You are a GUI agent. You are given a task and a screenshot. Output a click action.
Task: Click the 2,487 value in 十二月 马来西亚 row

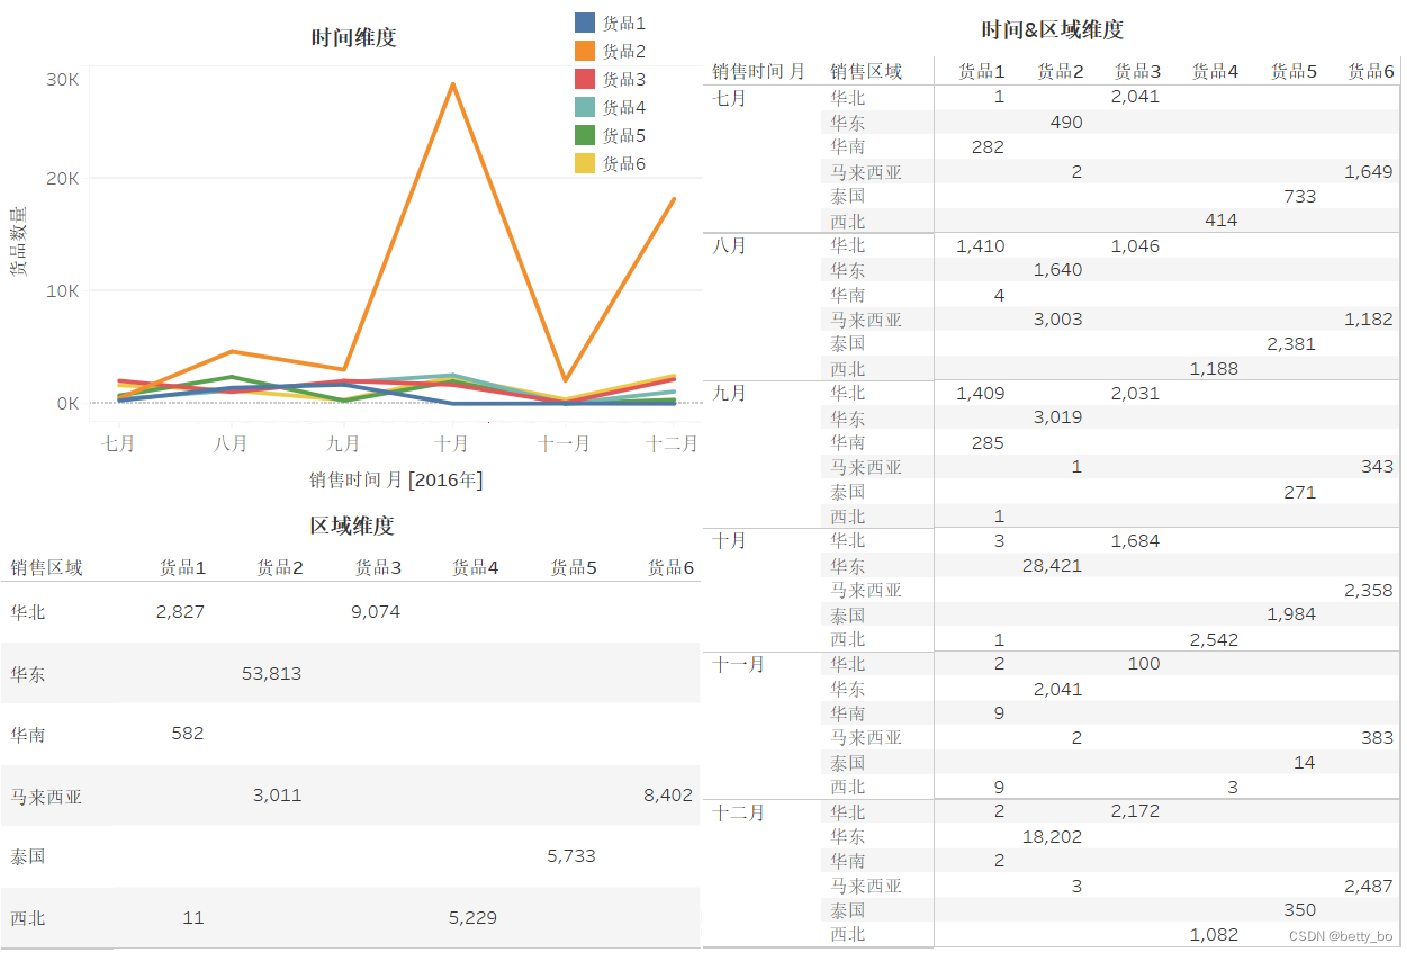(x=1368, y=886)
